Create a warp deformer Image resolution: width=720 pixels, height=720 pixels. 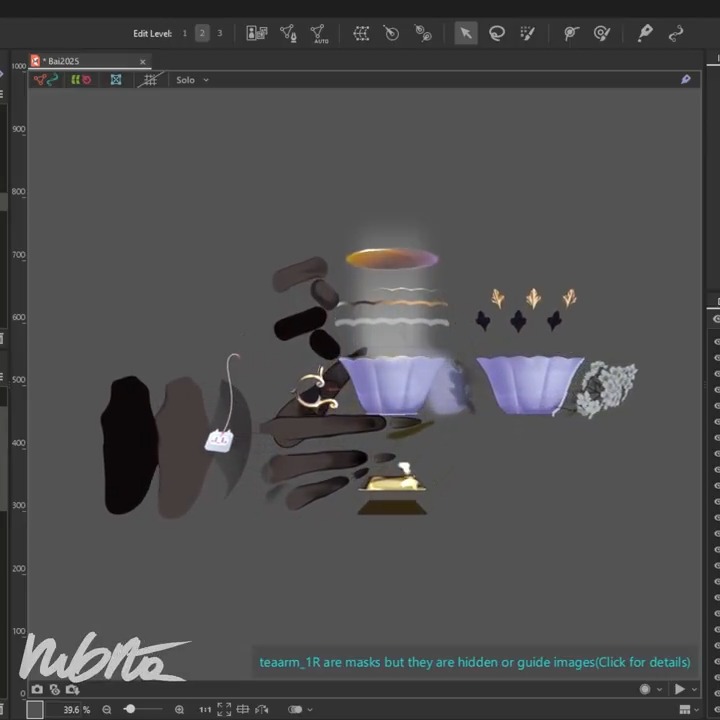click(x=361, y=33)
